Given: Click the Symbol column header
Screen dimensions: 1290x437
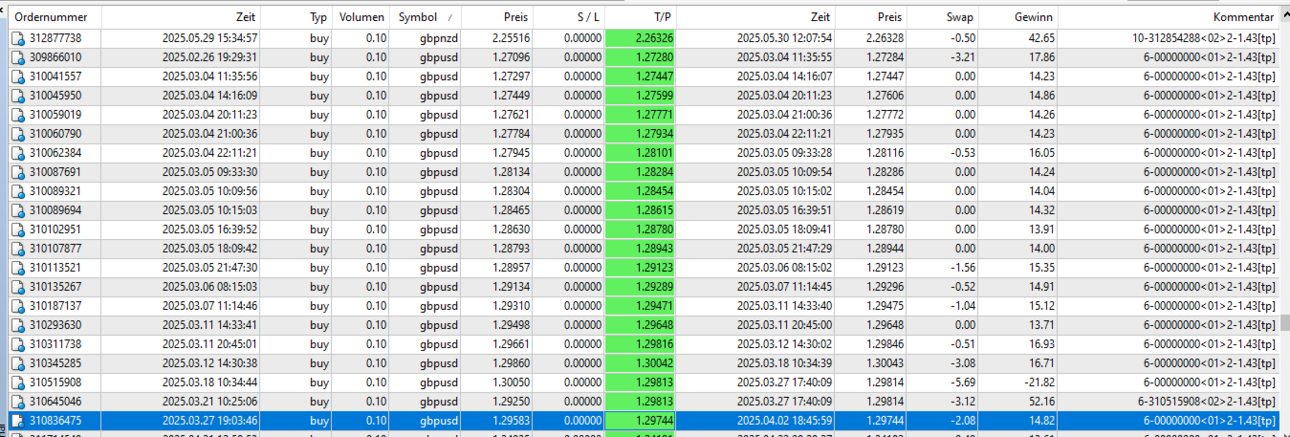Looking at the screenshot, I should (x=427, y=18).
